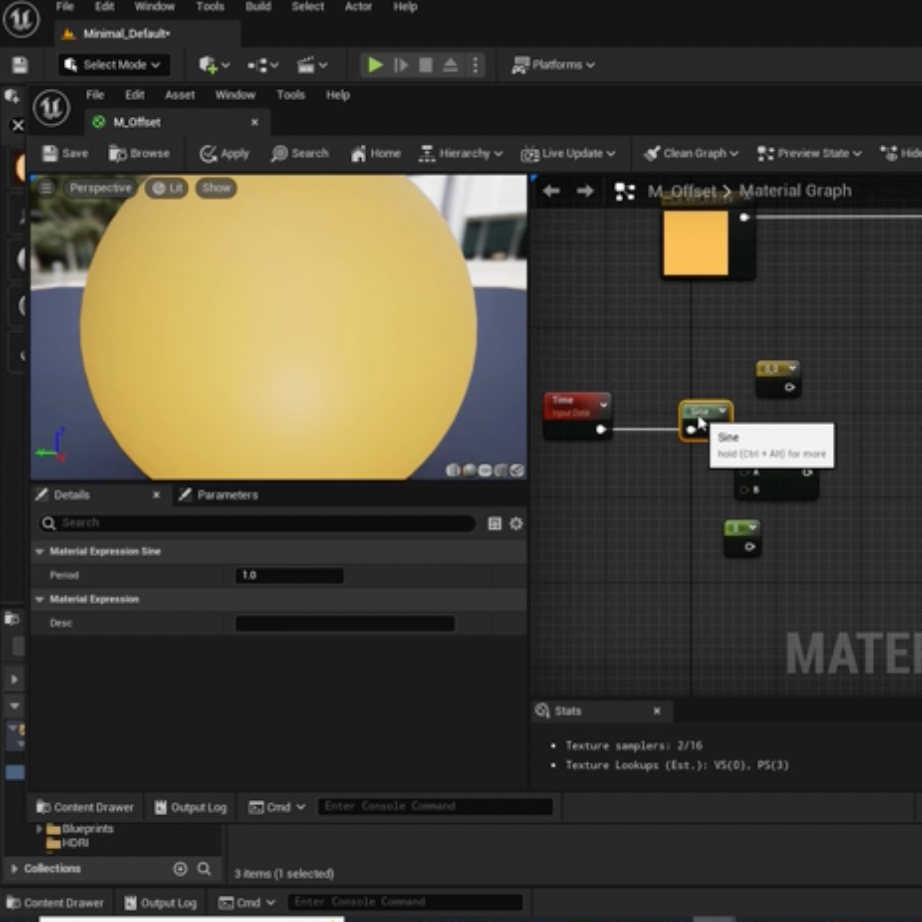Expand the Hierarchy dropdown
922x922 pixels.
tap(460, 153)
